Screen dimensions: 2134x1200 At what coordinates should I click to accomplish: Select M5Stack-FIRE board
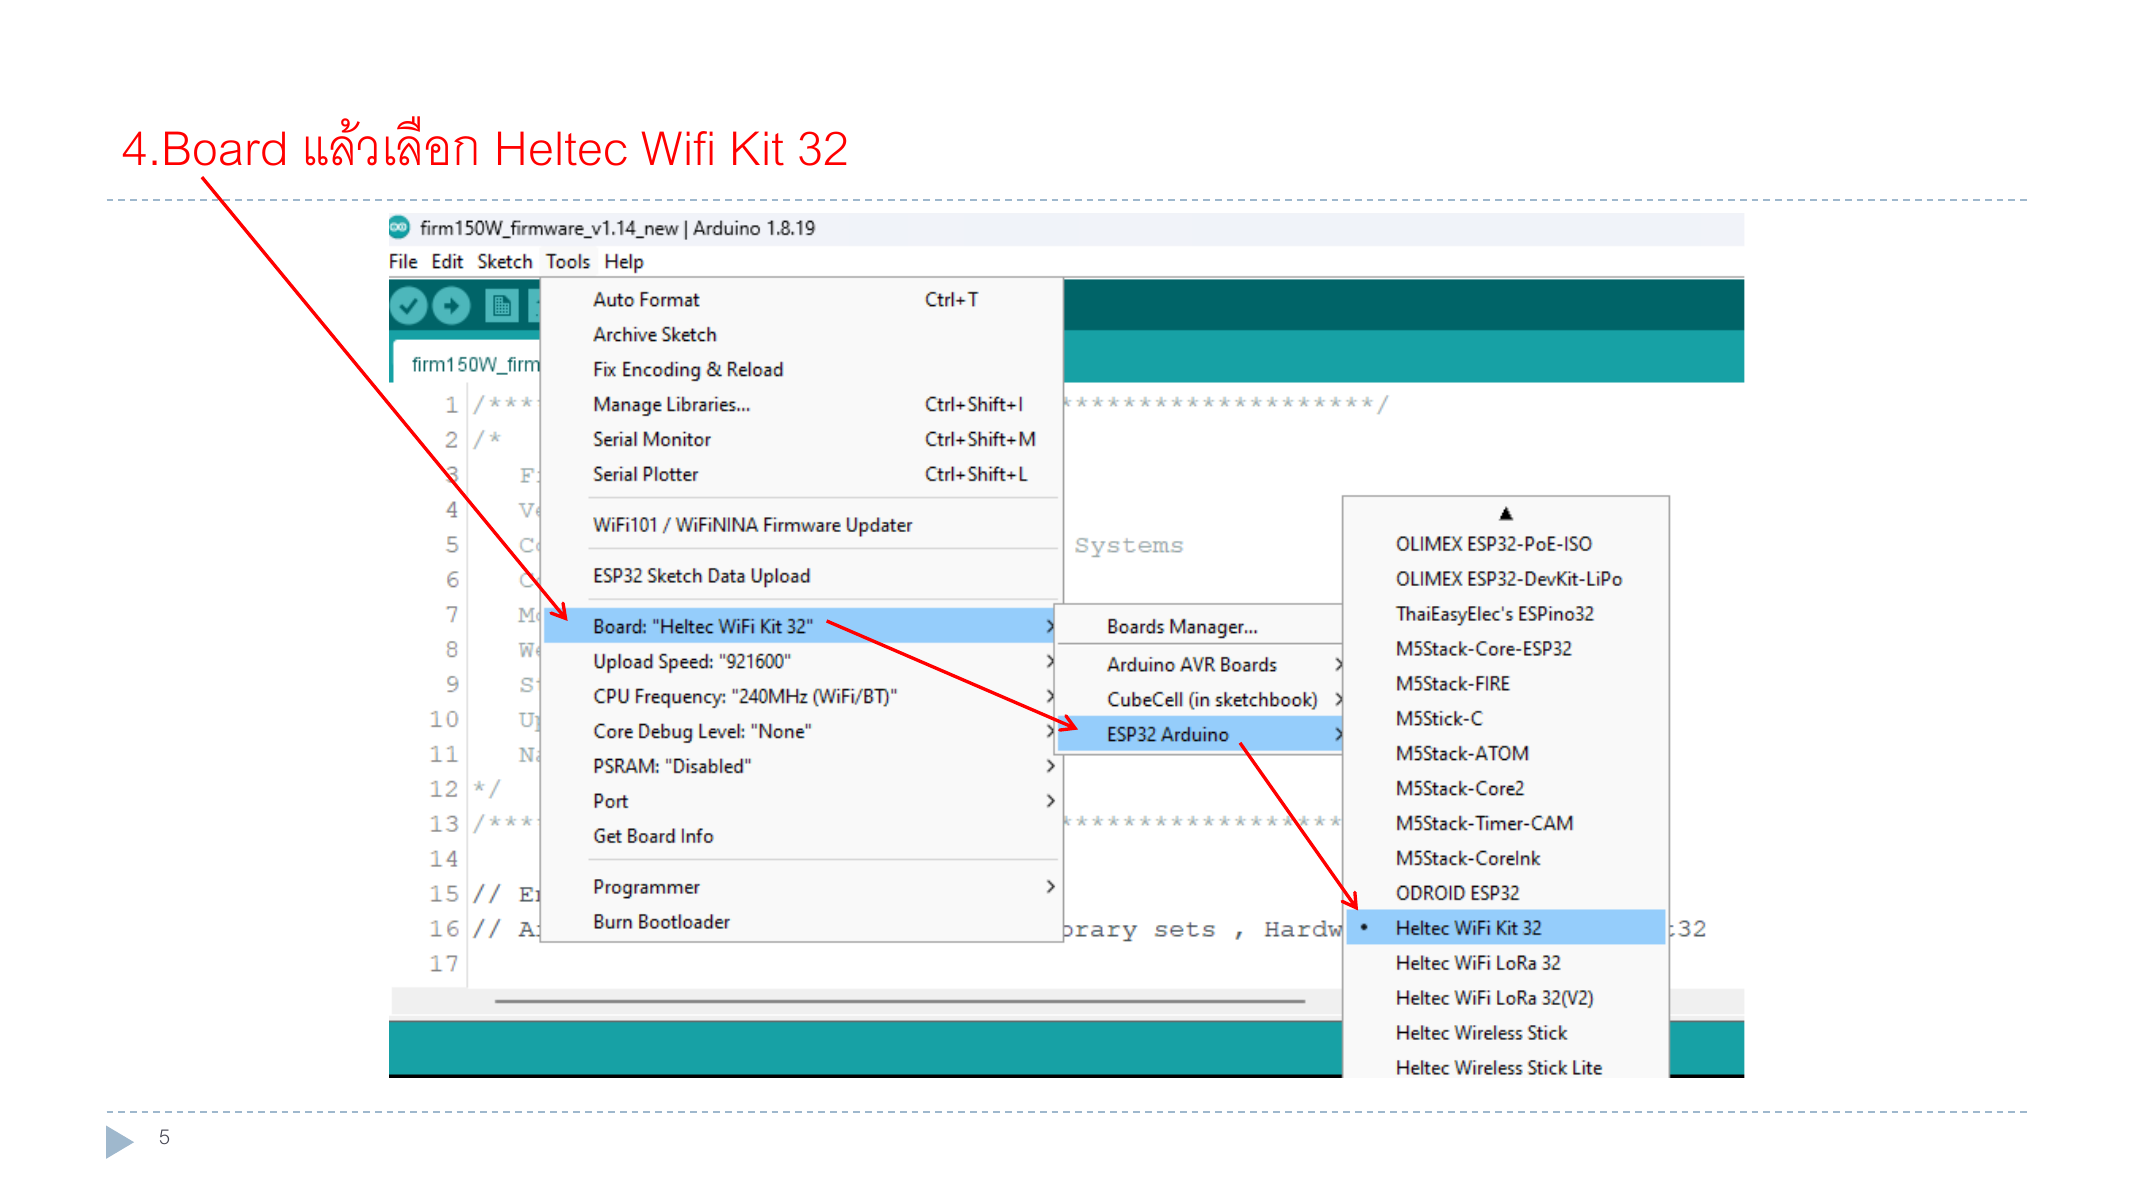[x=1506, y=684]
